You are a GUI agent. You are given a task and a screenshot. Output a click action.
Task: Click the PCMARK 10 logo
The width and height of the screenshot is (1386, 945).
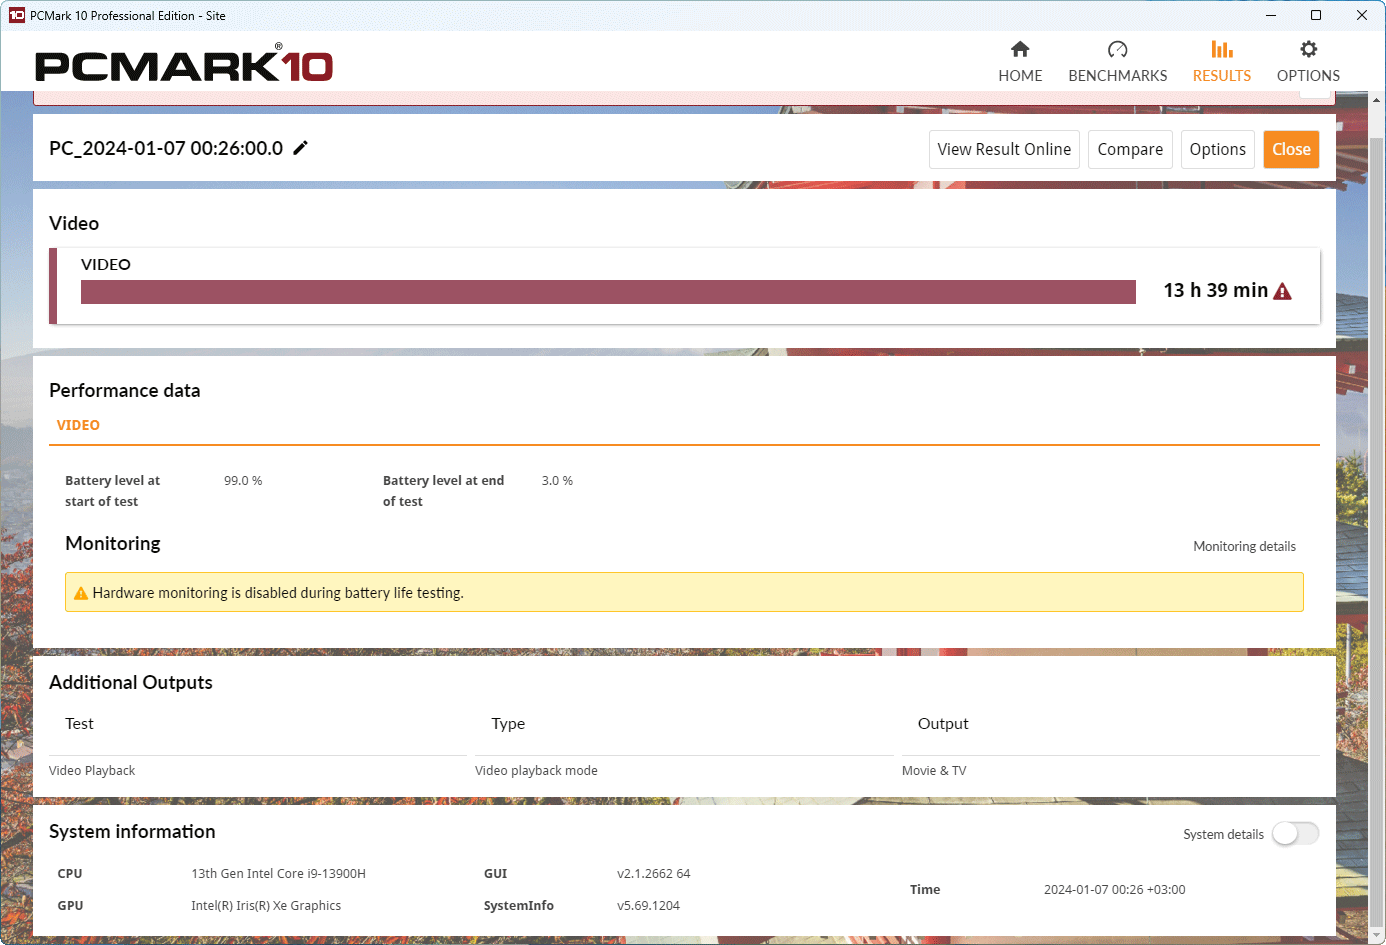click(184, 64)
